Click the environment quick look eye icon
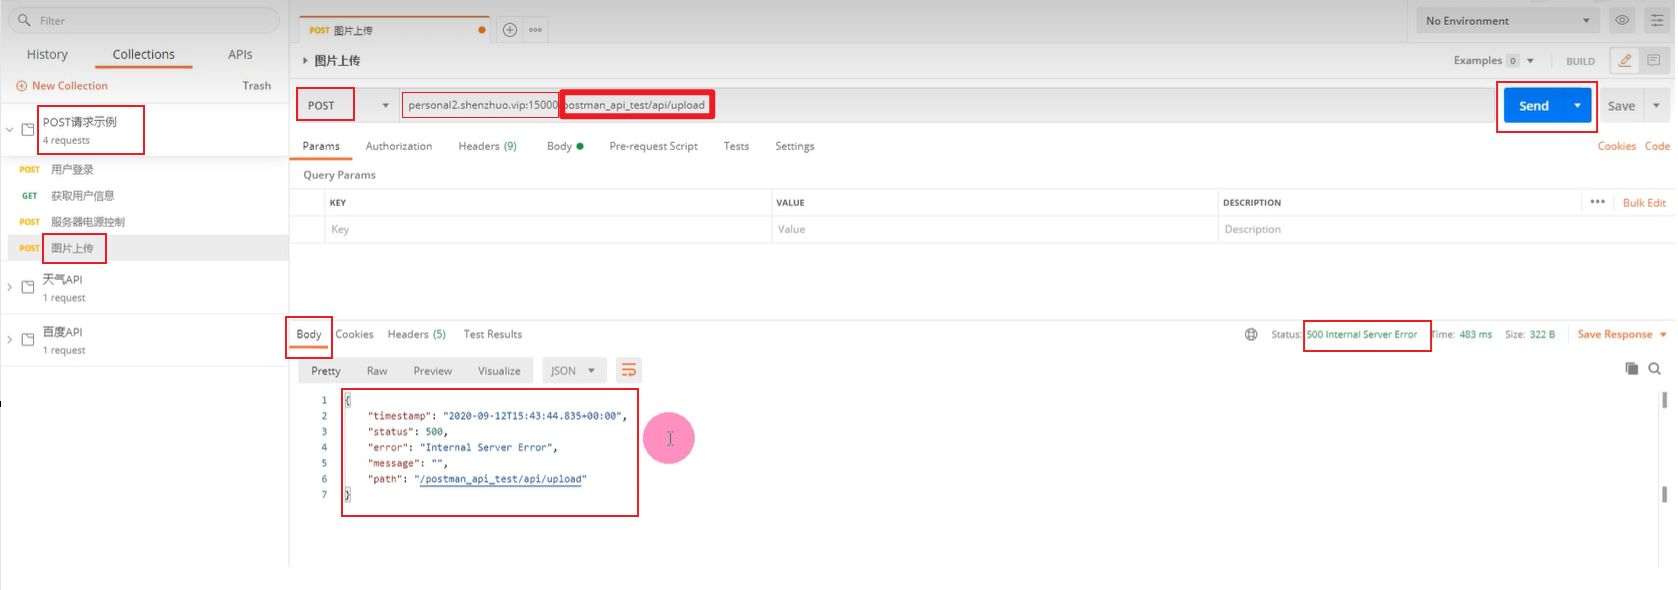Viewport: 1678px width, 590px height. 1622,20
